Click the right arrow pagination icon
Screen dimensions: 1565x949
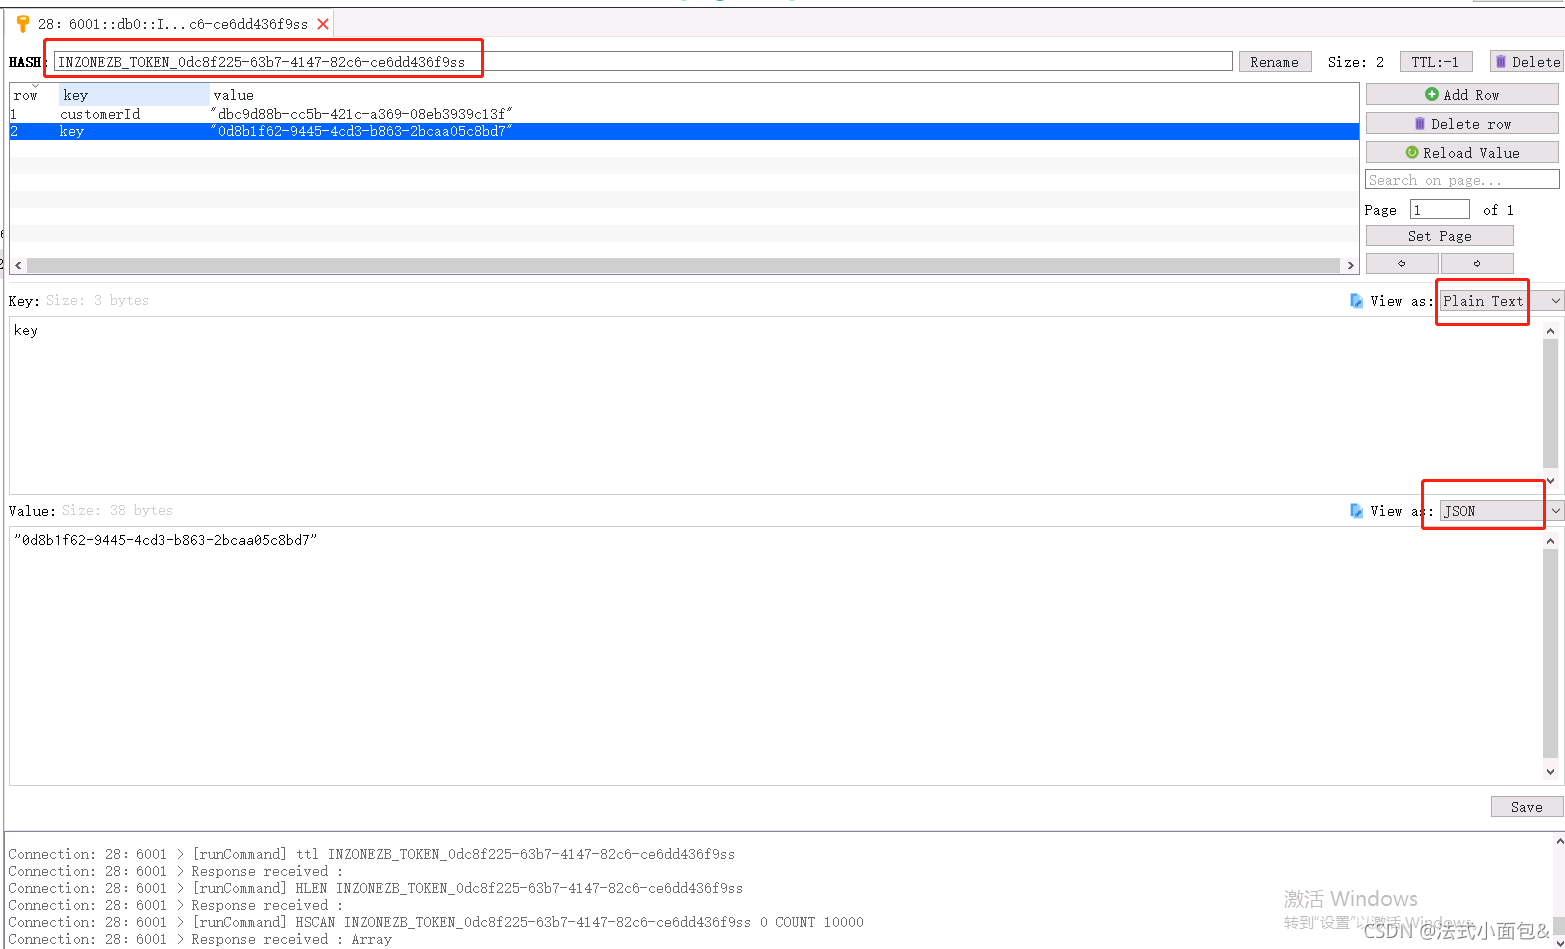pyautogui.click(x=1477, y=263)
